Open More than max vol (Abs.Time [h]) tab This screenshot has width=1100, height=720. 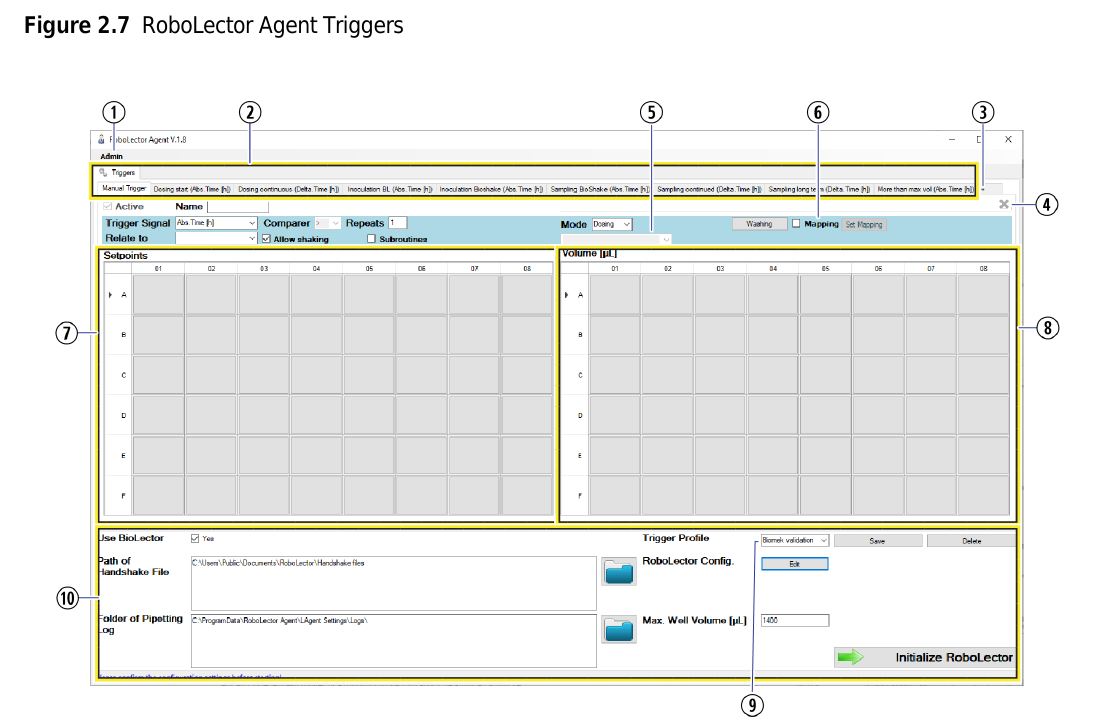925,189
